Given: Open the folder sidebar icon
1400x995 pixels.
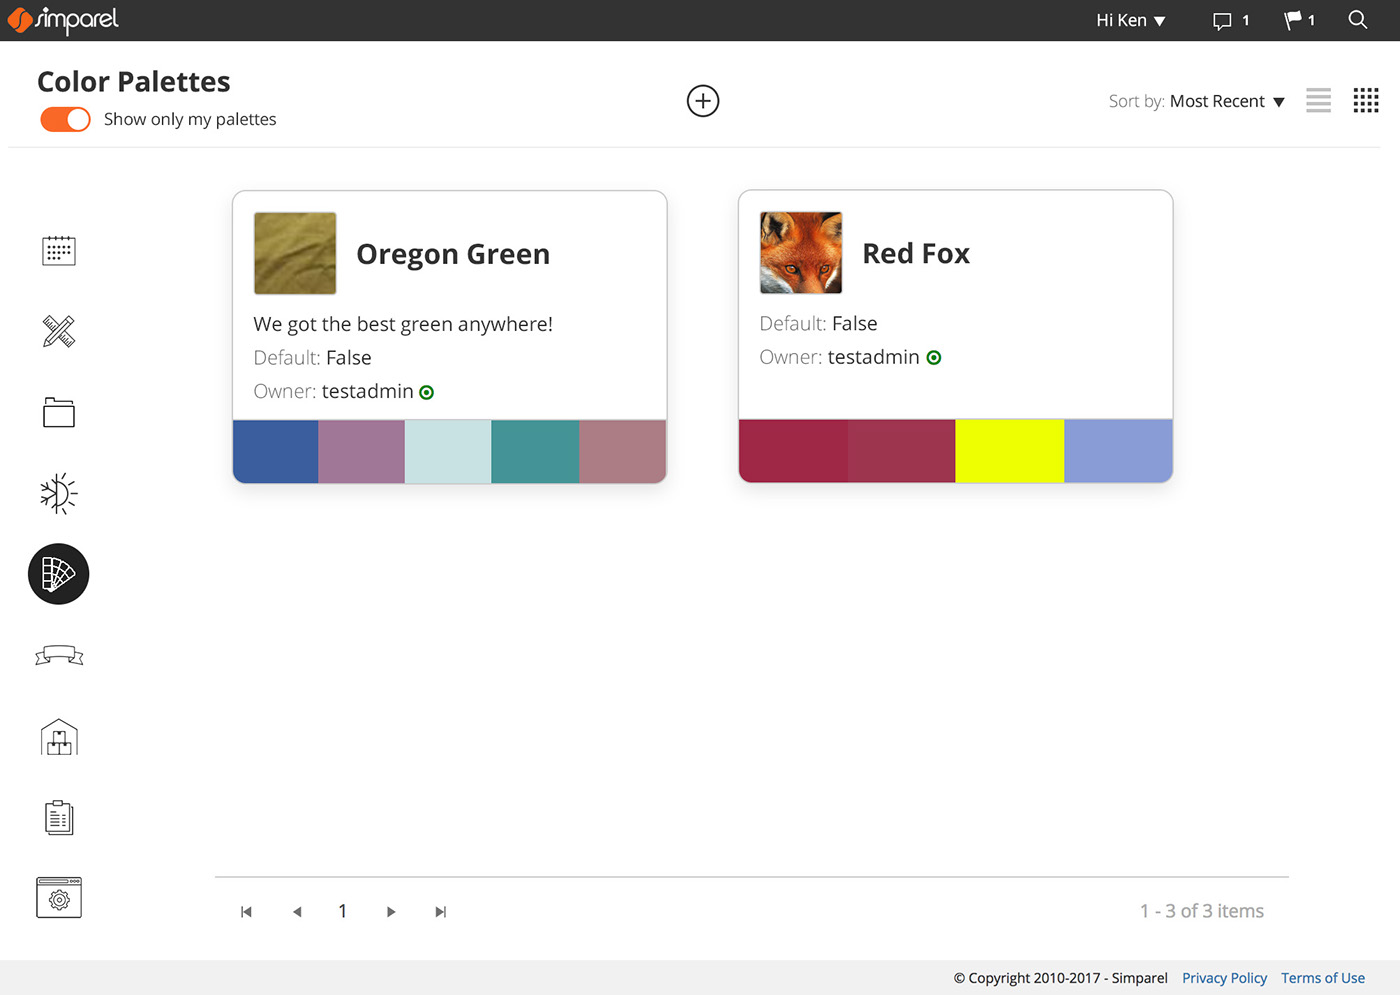Looking at the screenshot, I should click(x=59, y=412).
